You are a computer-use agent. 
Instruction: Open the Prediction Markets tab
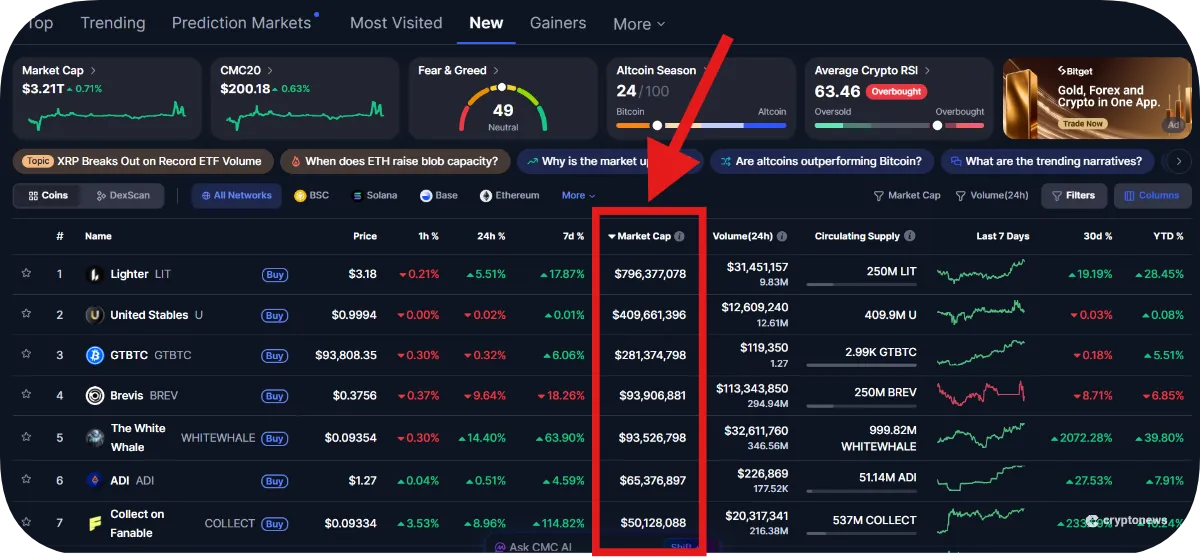pos(242,23)
